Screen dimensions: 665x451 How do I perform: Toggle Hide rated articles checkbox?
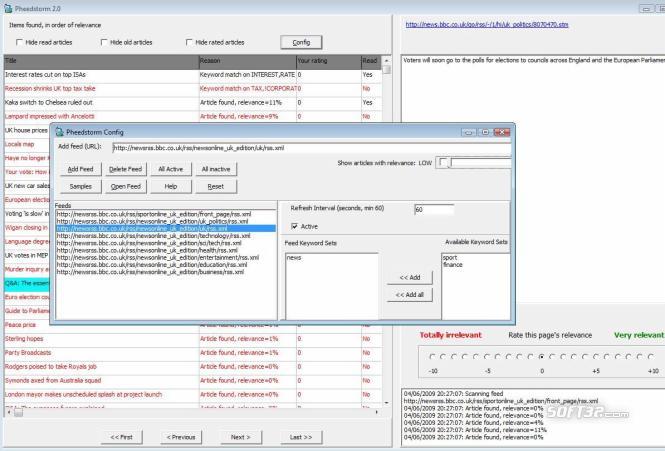(189, 42)
